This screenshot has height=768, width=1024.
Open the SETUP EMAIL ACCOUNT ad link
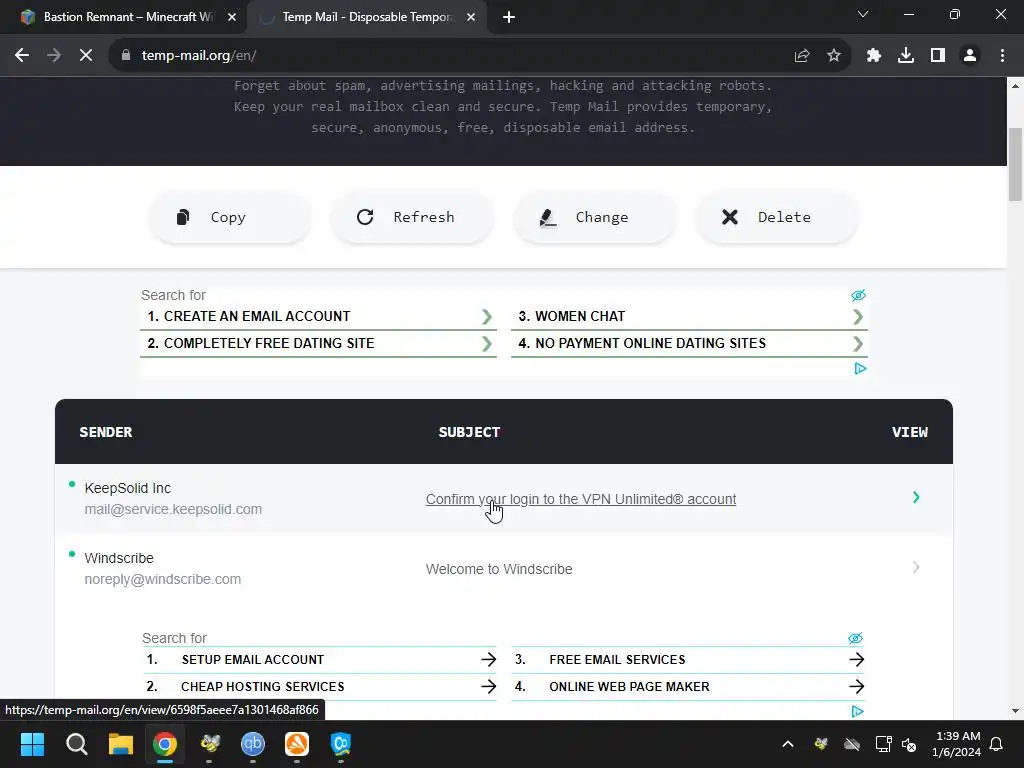click(x=253, y=660)
